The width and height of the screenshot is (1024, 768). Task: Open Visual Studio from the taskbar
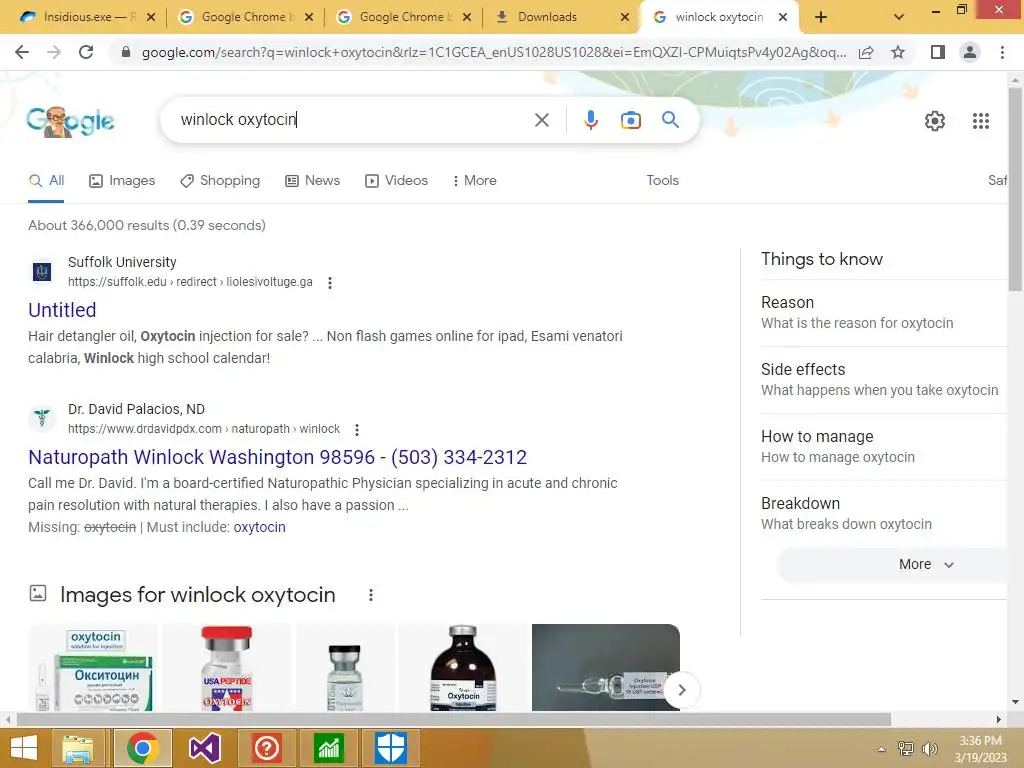pos(204,748)
